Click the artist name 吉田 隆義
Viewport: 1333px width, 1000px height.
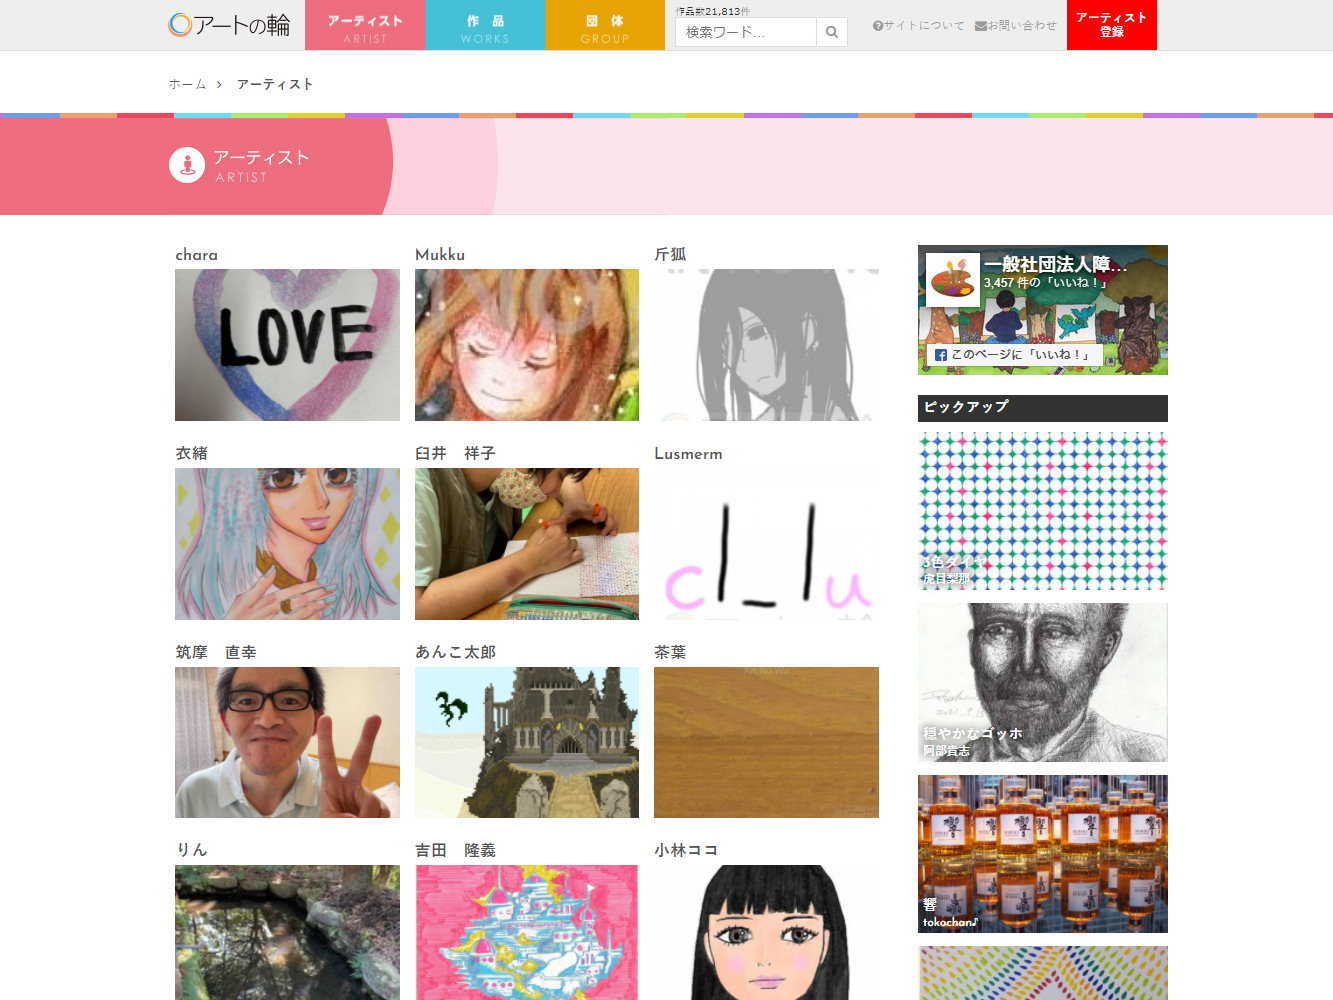coord(455,851)
